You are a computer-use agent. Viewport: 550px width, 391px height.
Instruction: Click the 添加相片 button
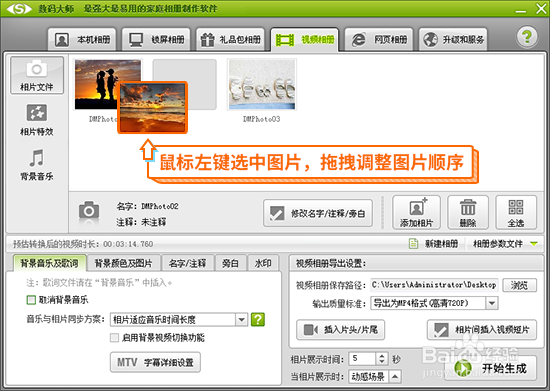click(416, 213)
